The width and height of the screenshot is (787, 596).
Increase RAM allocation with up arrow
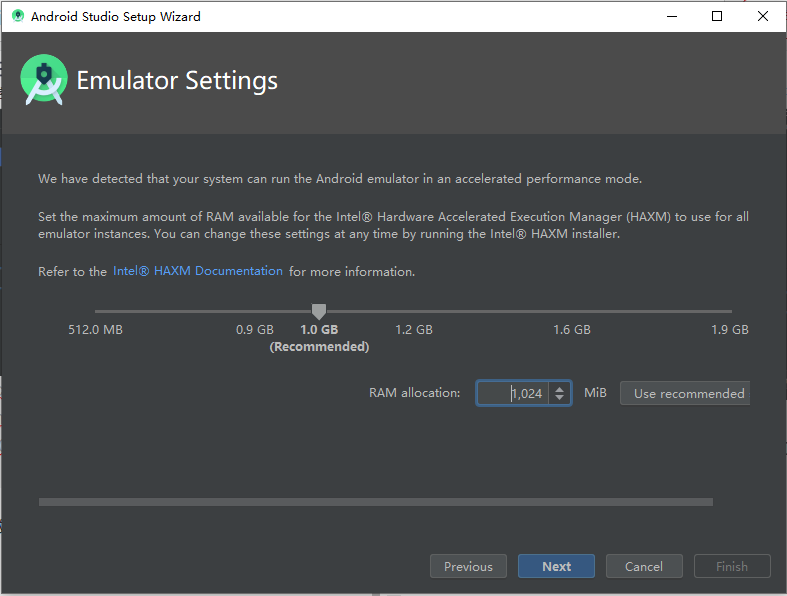click(560, 388)
